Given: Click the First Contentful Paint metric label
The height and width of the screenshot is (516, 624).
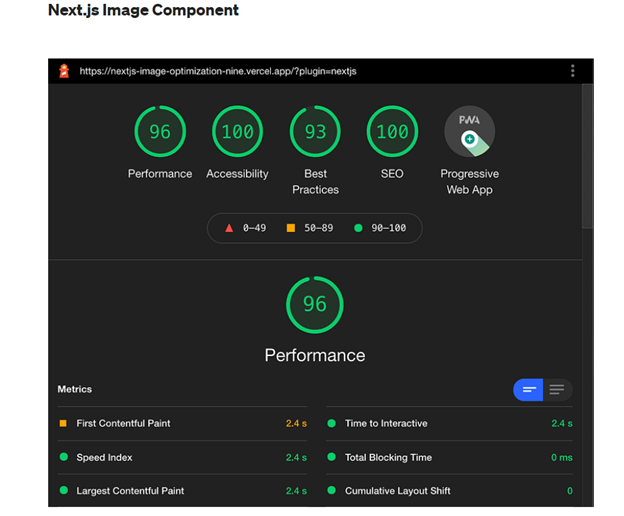Looking at the screenshot, I should point(123,423).
